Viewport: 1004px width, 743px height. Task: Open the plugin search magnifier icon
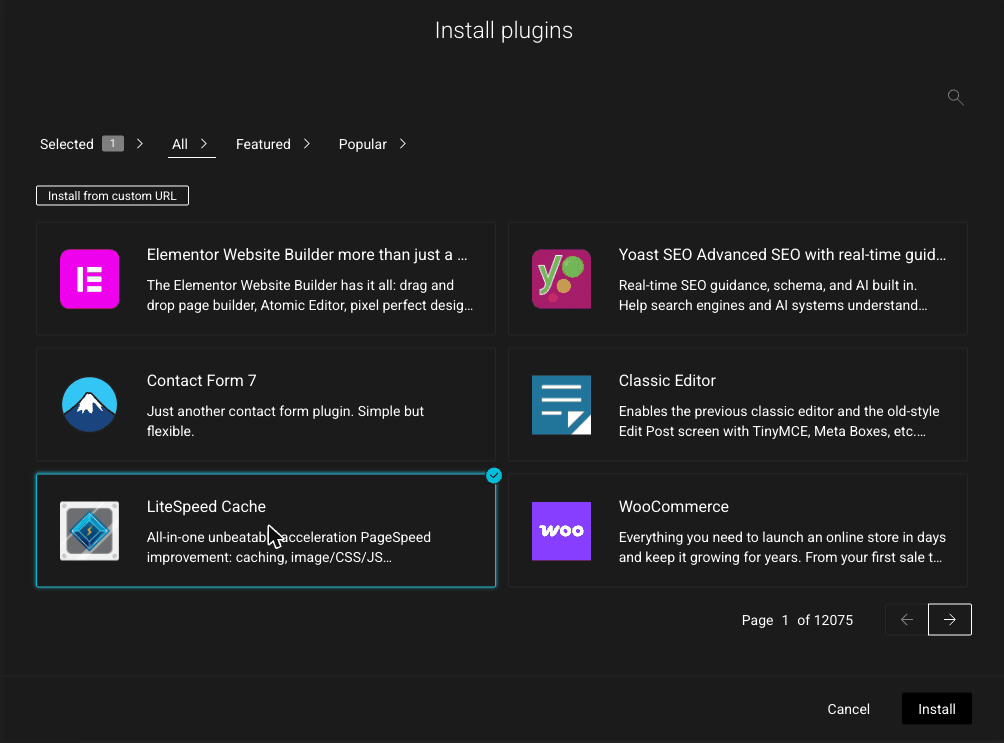(955, 97)
